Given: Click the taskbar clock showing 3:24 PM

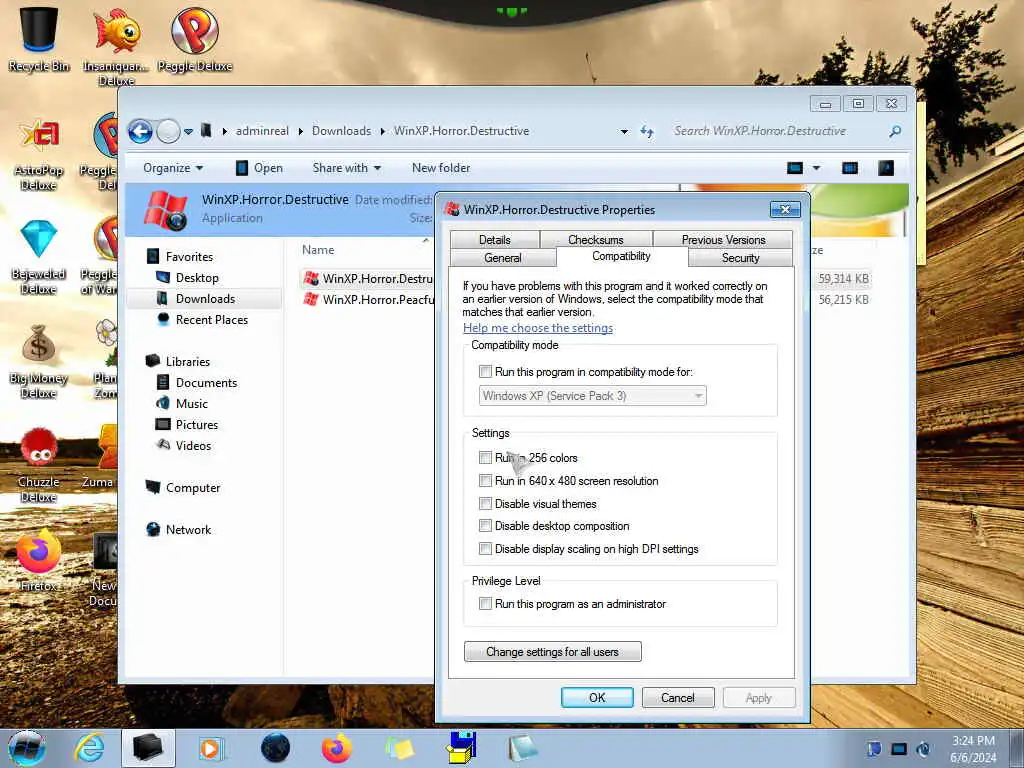Looking at the screenshot, I should coord(973,749).
